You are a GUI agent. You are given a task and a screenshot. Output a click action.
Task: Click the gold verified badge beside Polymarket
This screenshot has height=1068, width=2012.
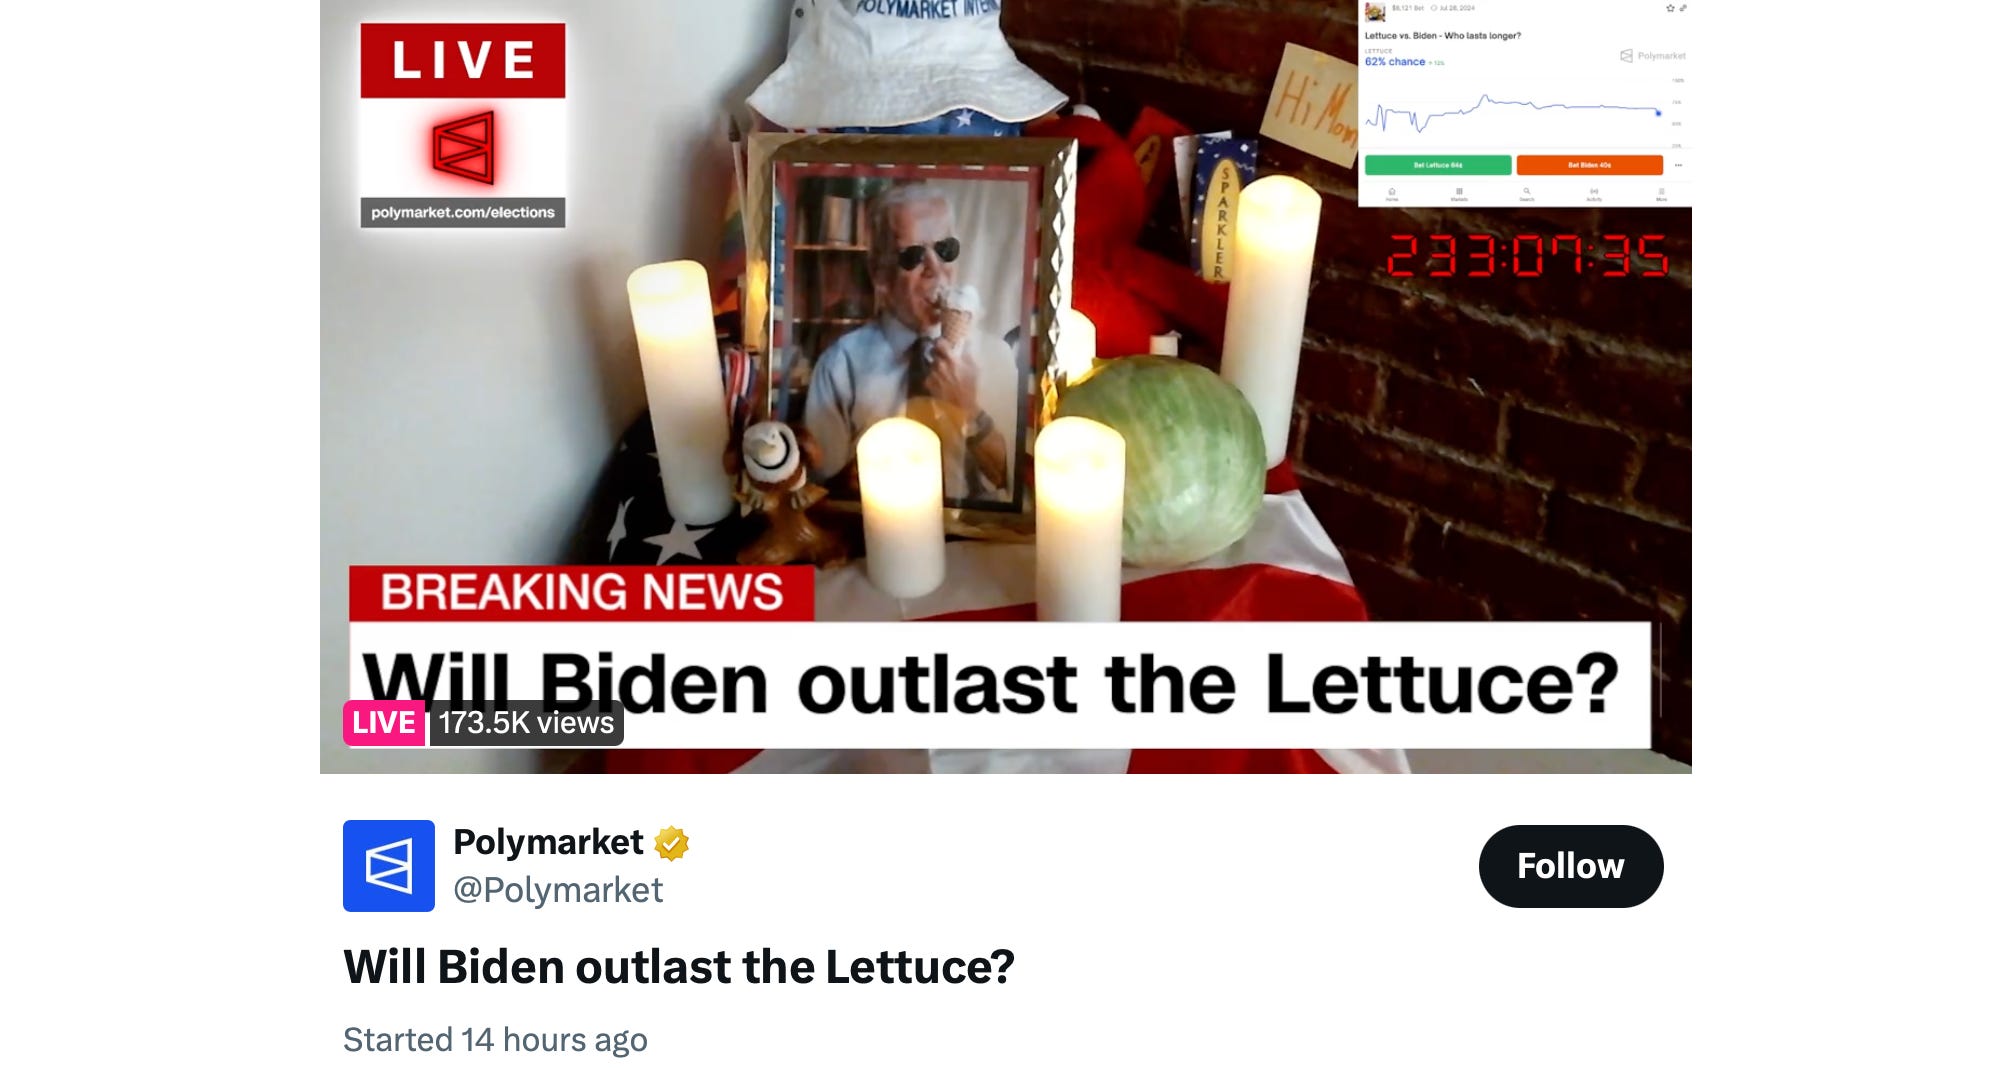(x=672, y=843)
